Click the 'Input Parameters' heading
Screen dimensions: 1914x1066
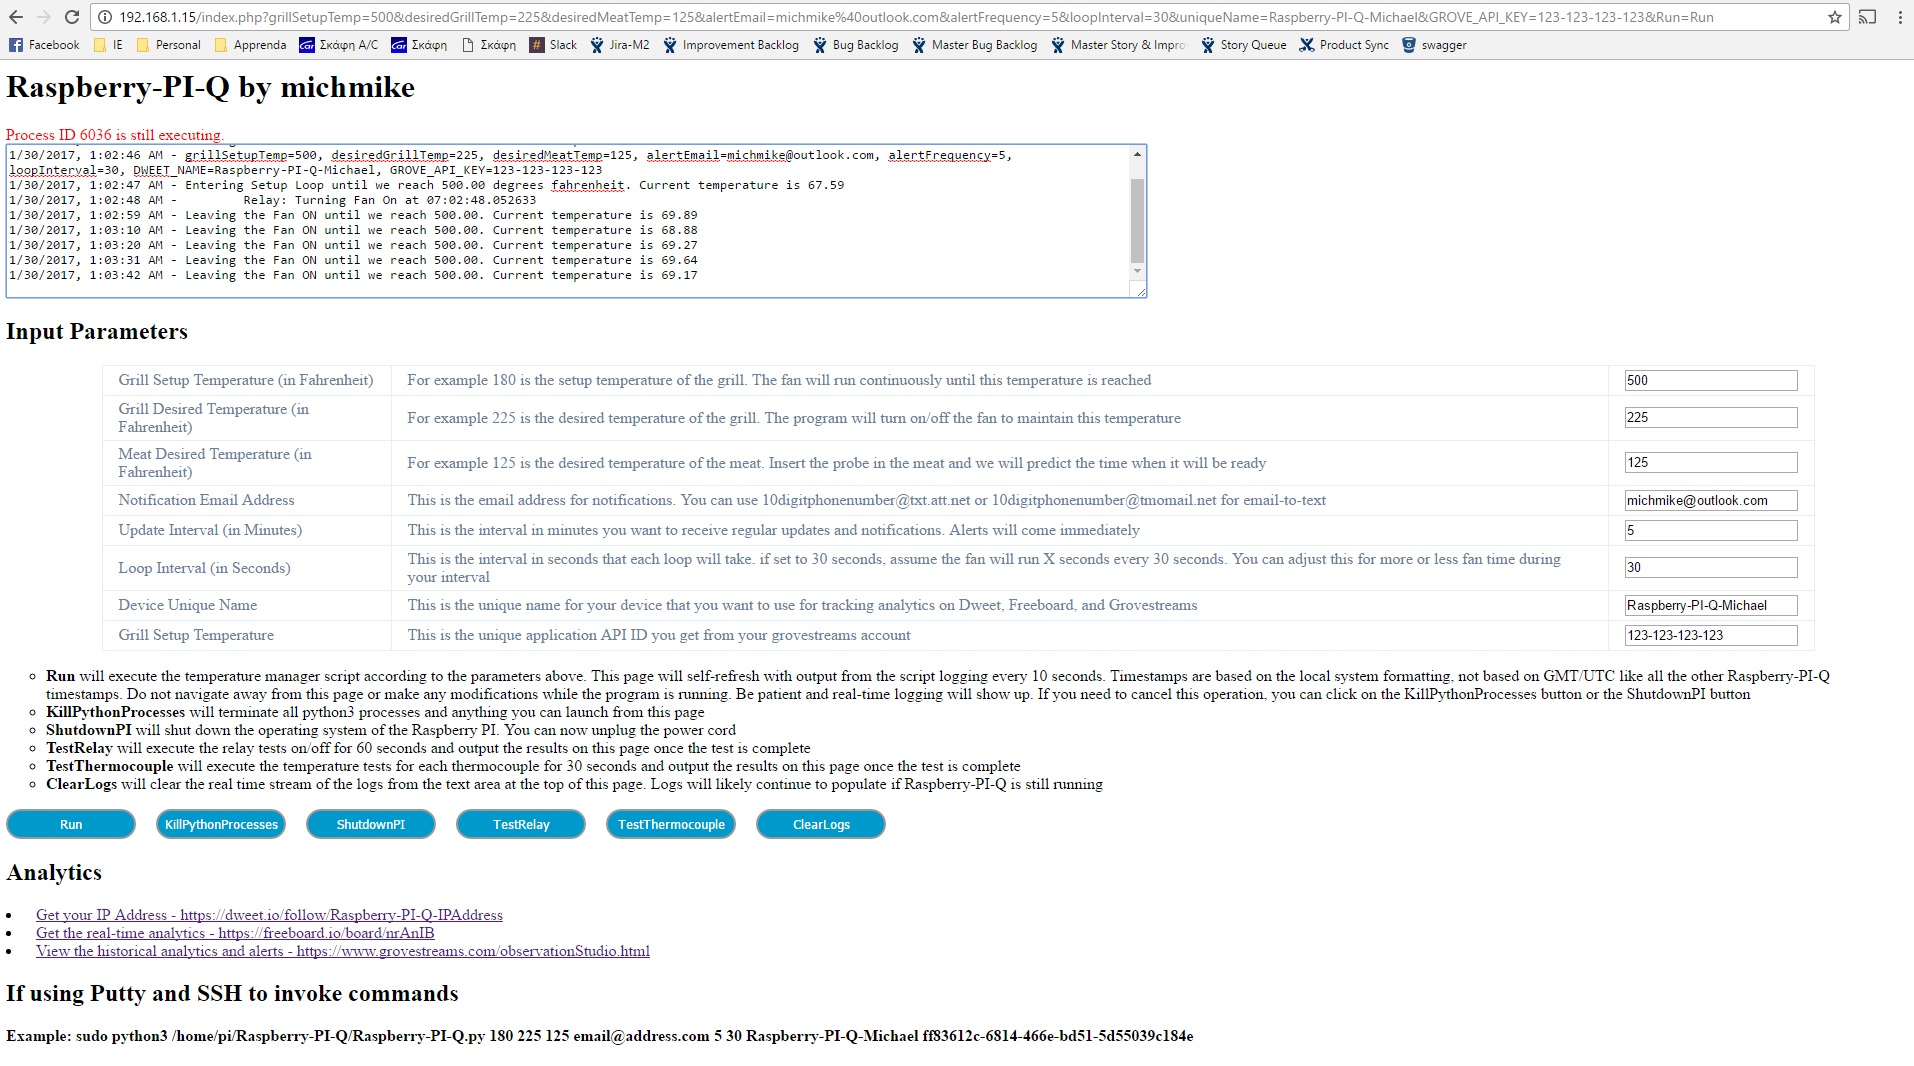point(97,332)
